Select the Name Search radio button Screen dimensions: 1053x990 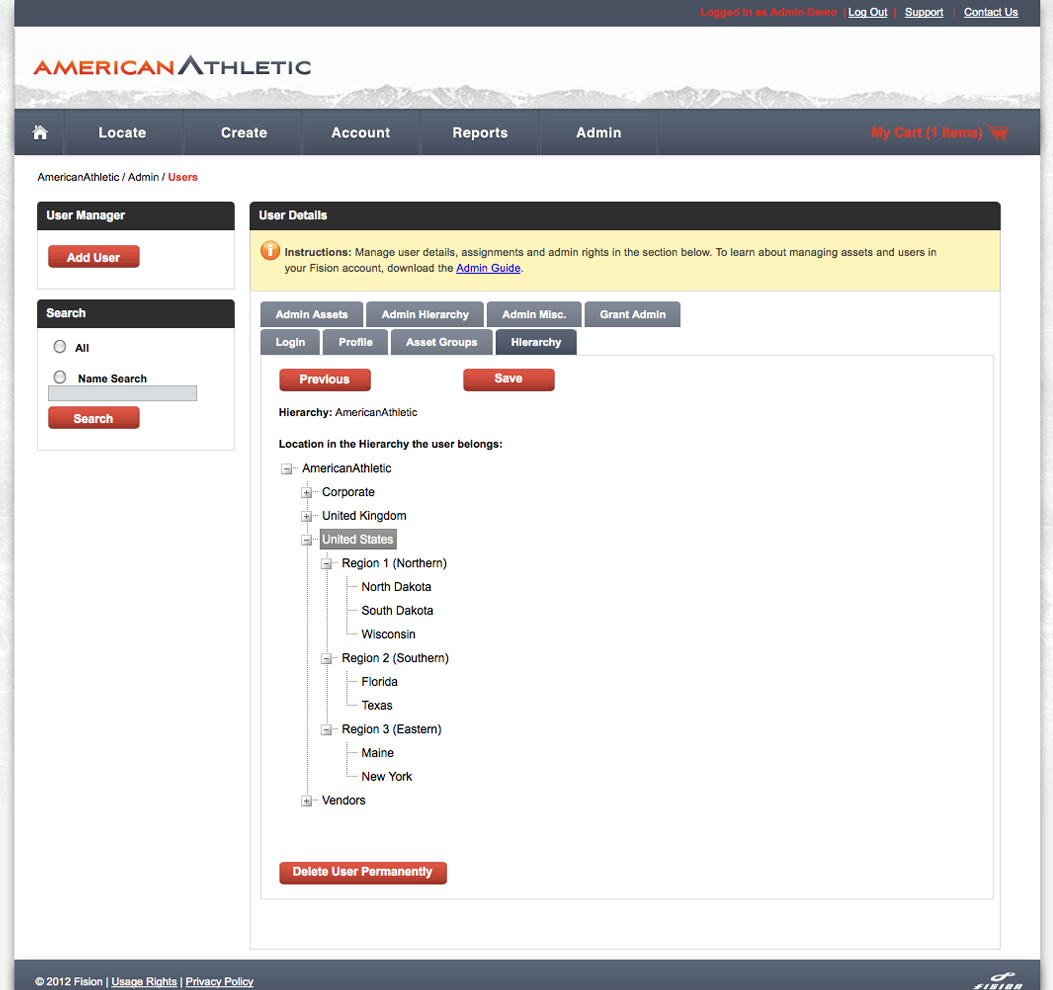click(60, 377)
